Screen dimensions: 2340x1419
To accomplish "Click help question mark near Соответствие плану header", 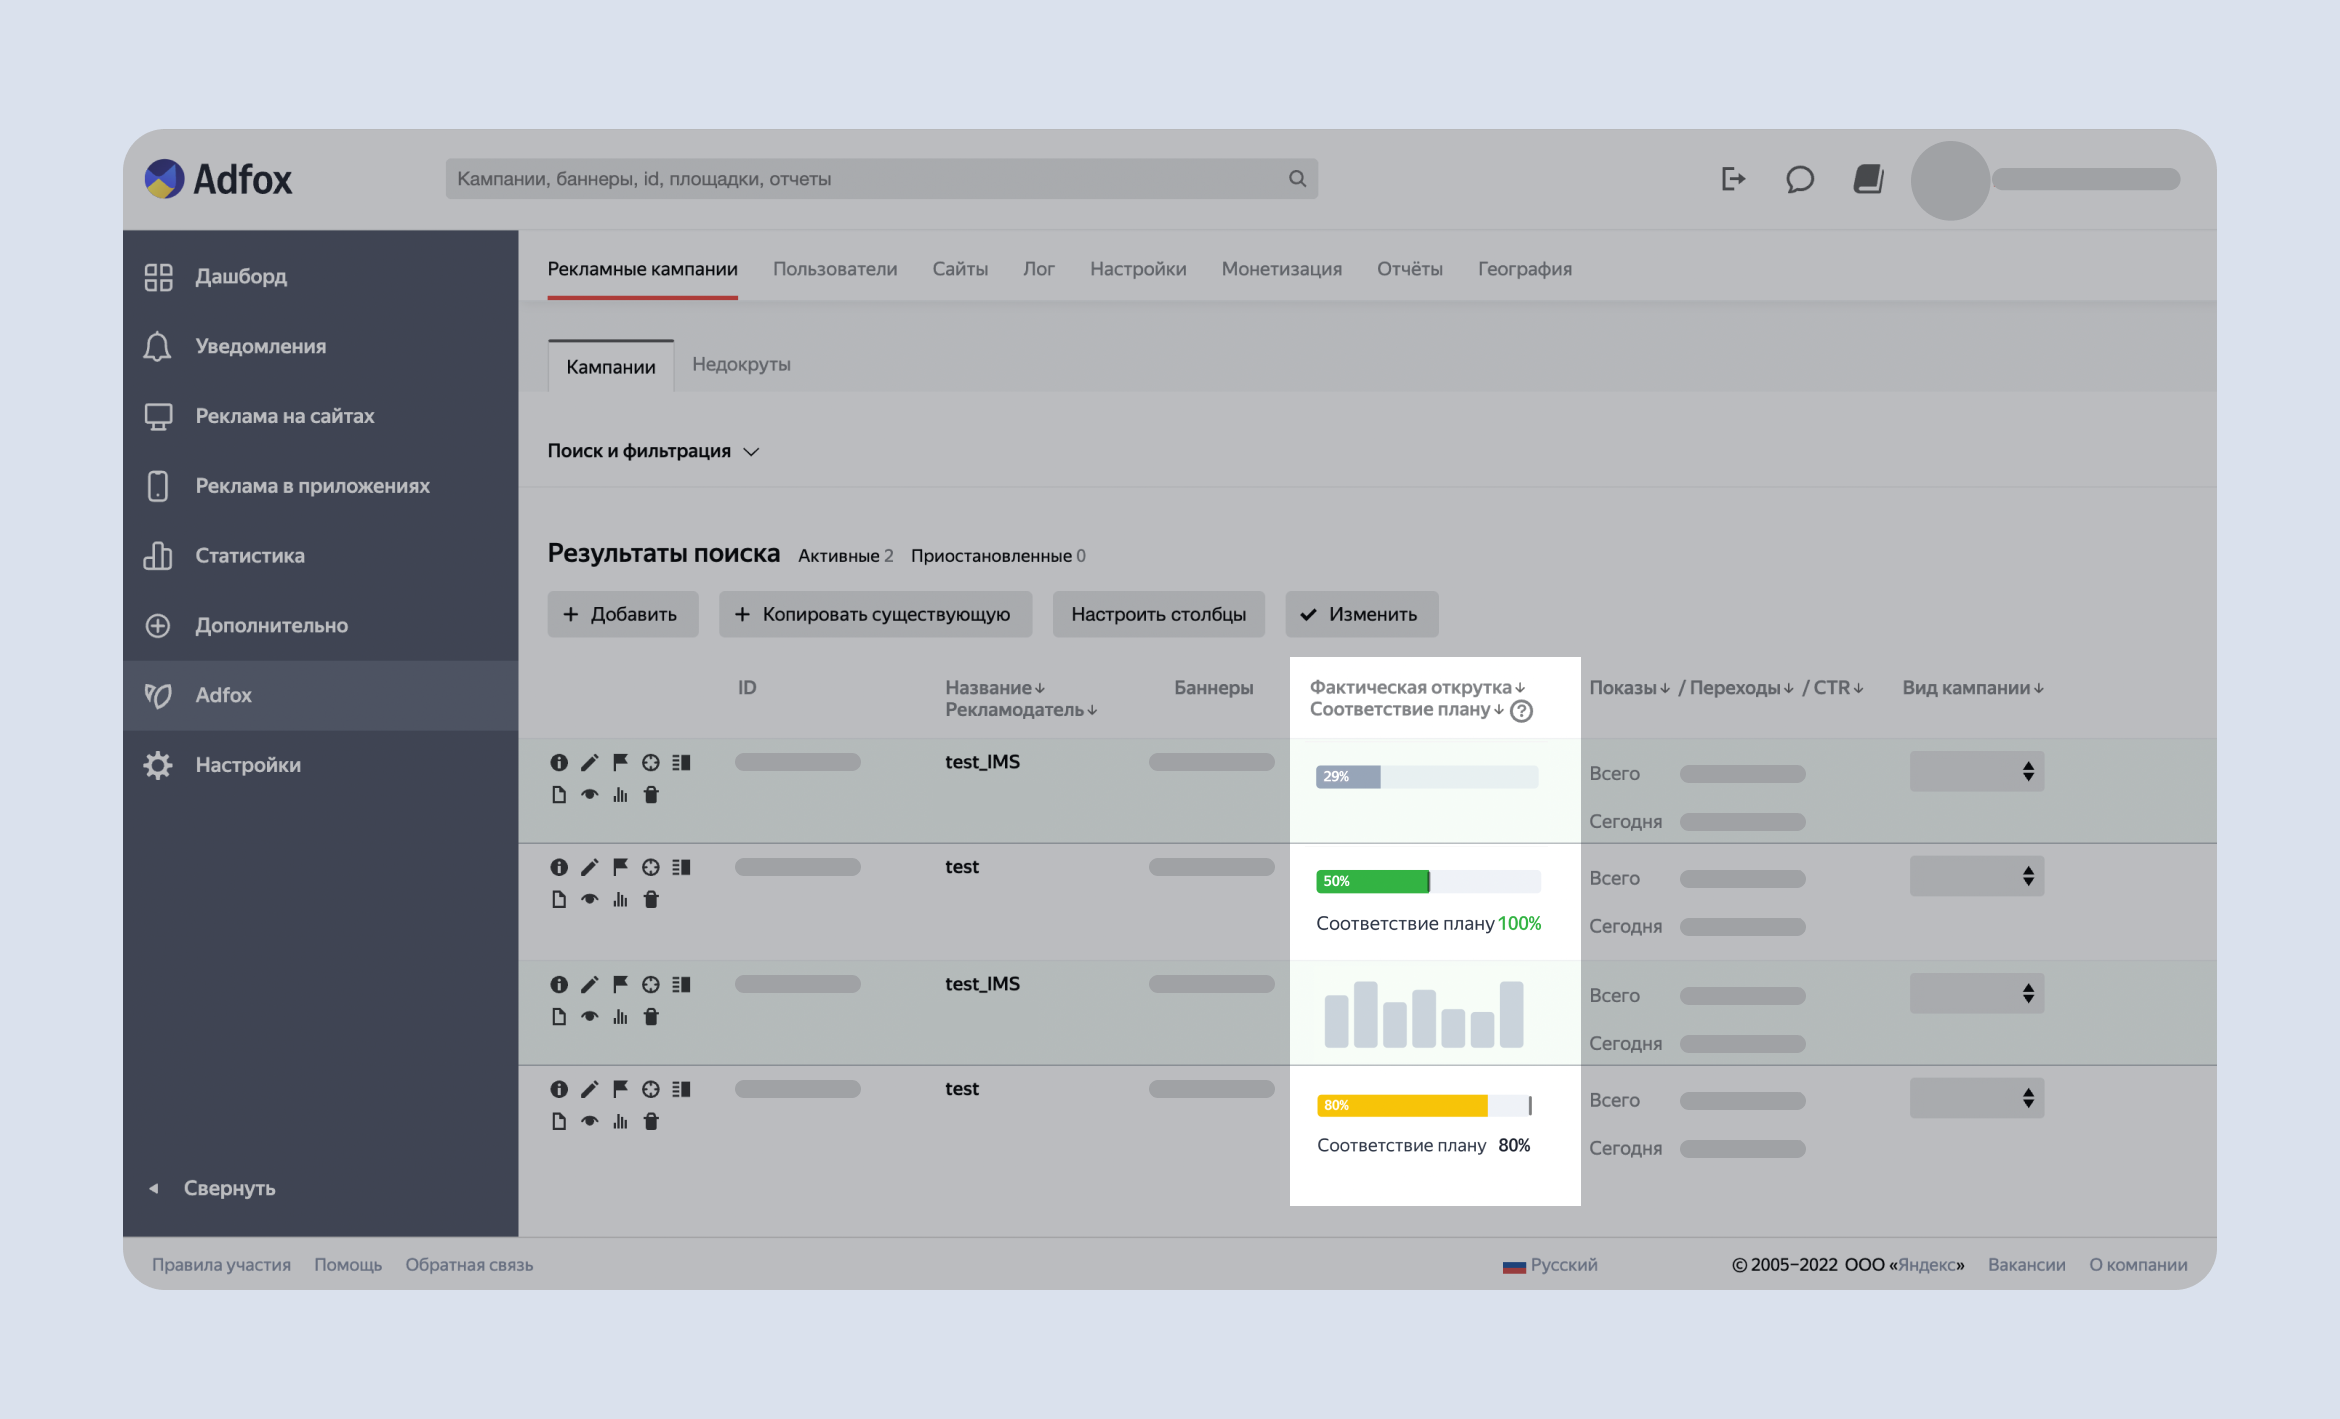I will [x=1521, y=711].
